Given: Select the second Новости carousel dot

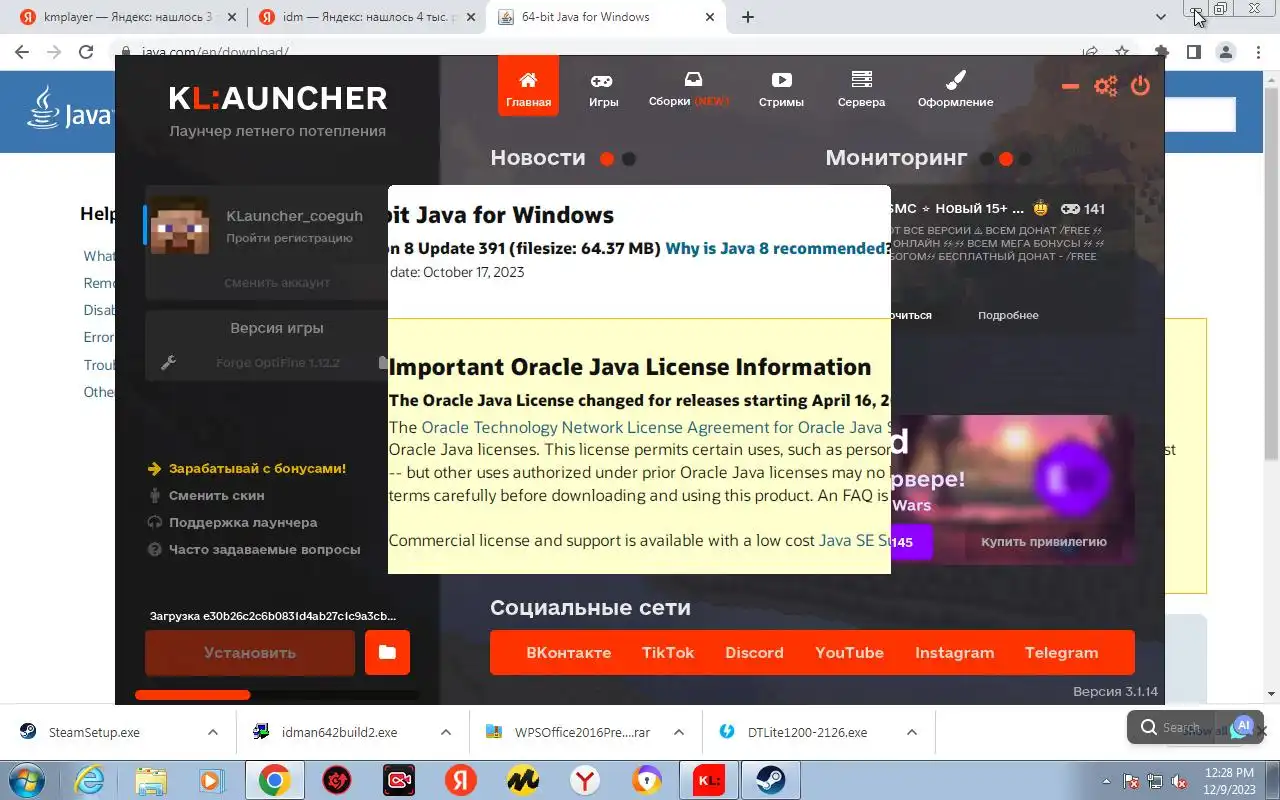Looking at the screenshot, I should click(628, 158).
